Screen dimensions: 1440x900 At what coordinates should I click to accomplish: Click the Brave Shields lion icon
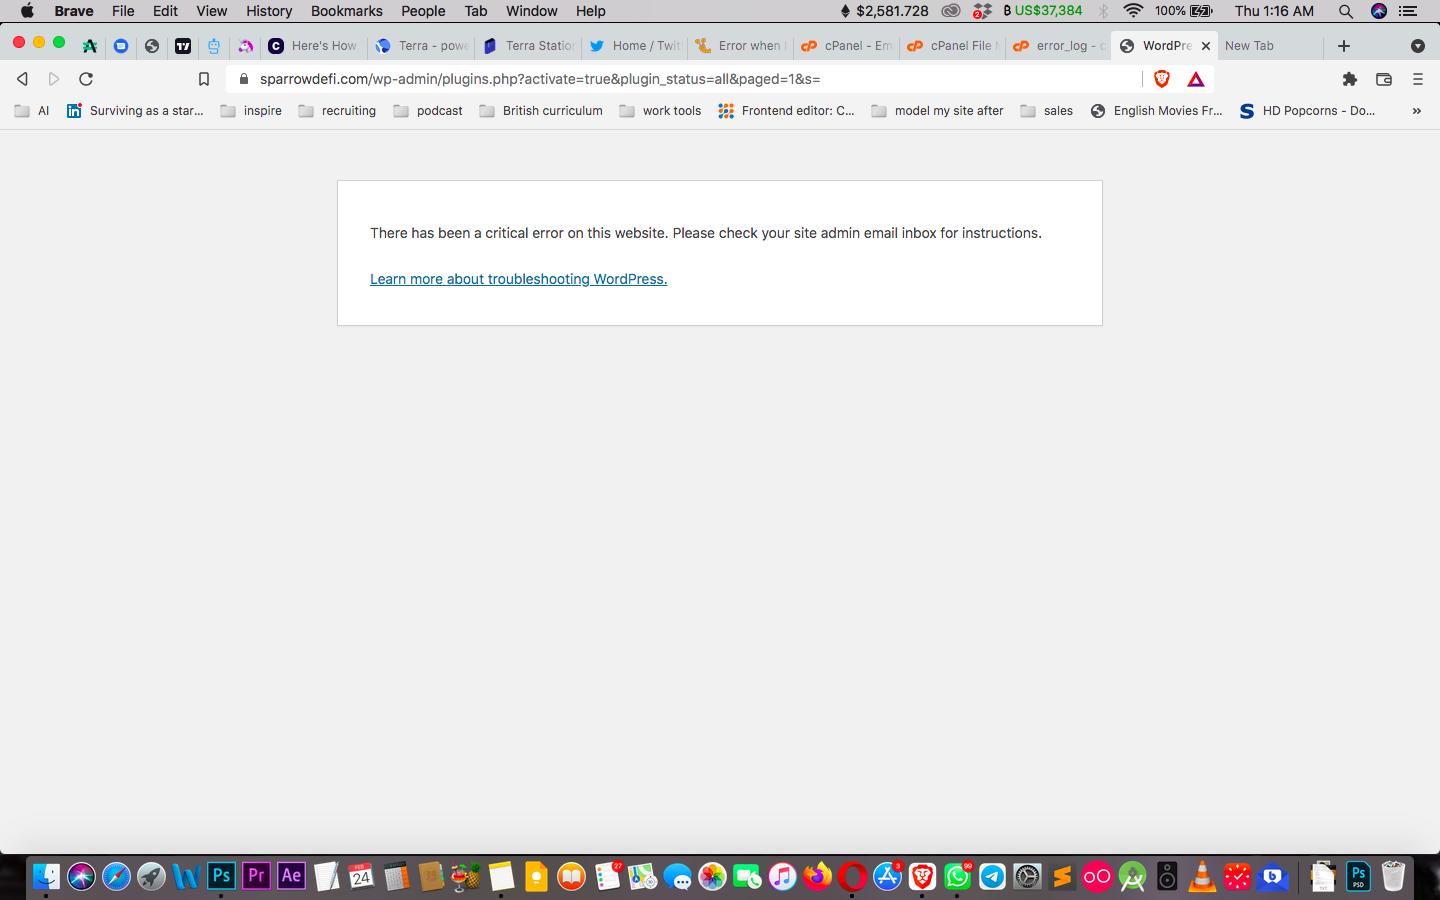point(1162,79)
